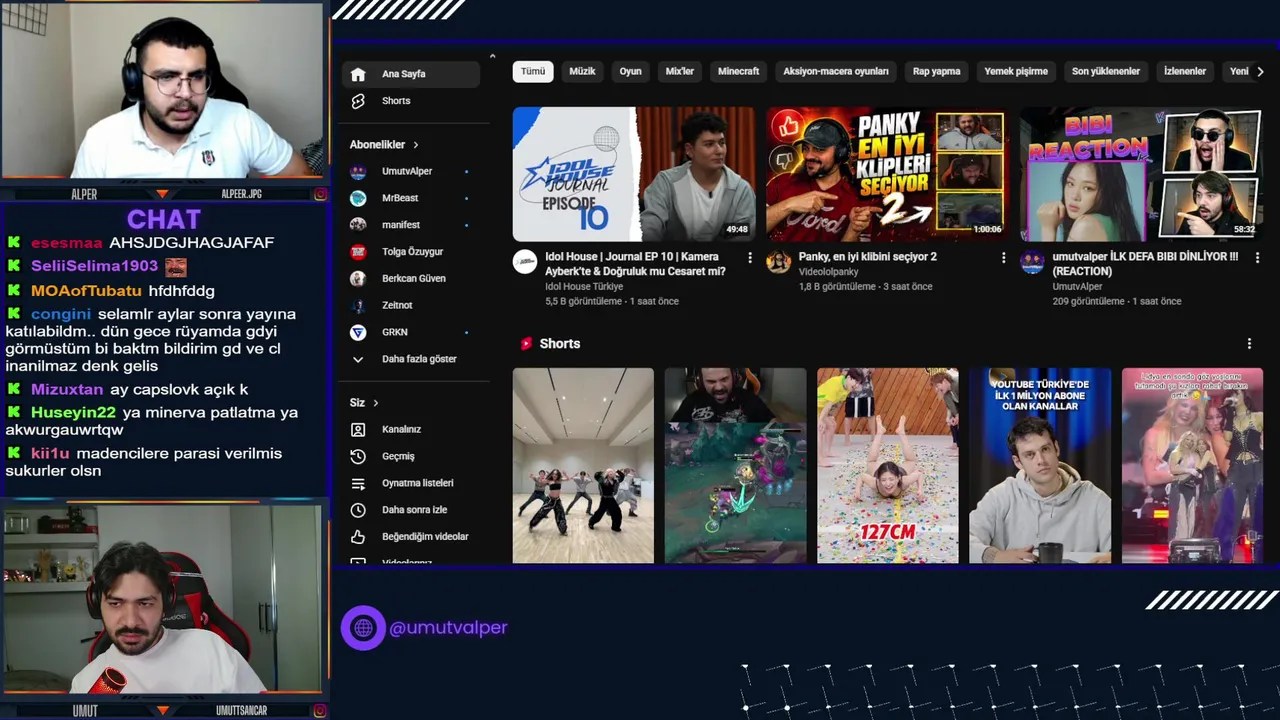Collapse sidebar using top caret arrow
This screenshot has width=1280, height=720.
(x=492, y=56)
